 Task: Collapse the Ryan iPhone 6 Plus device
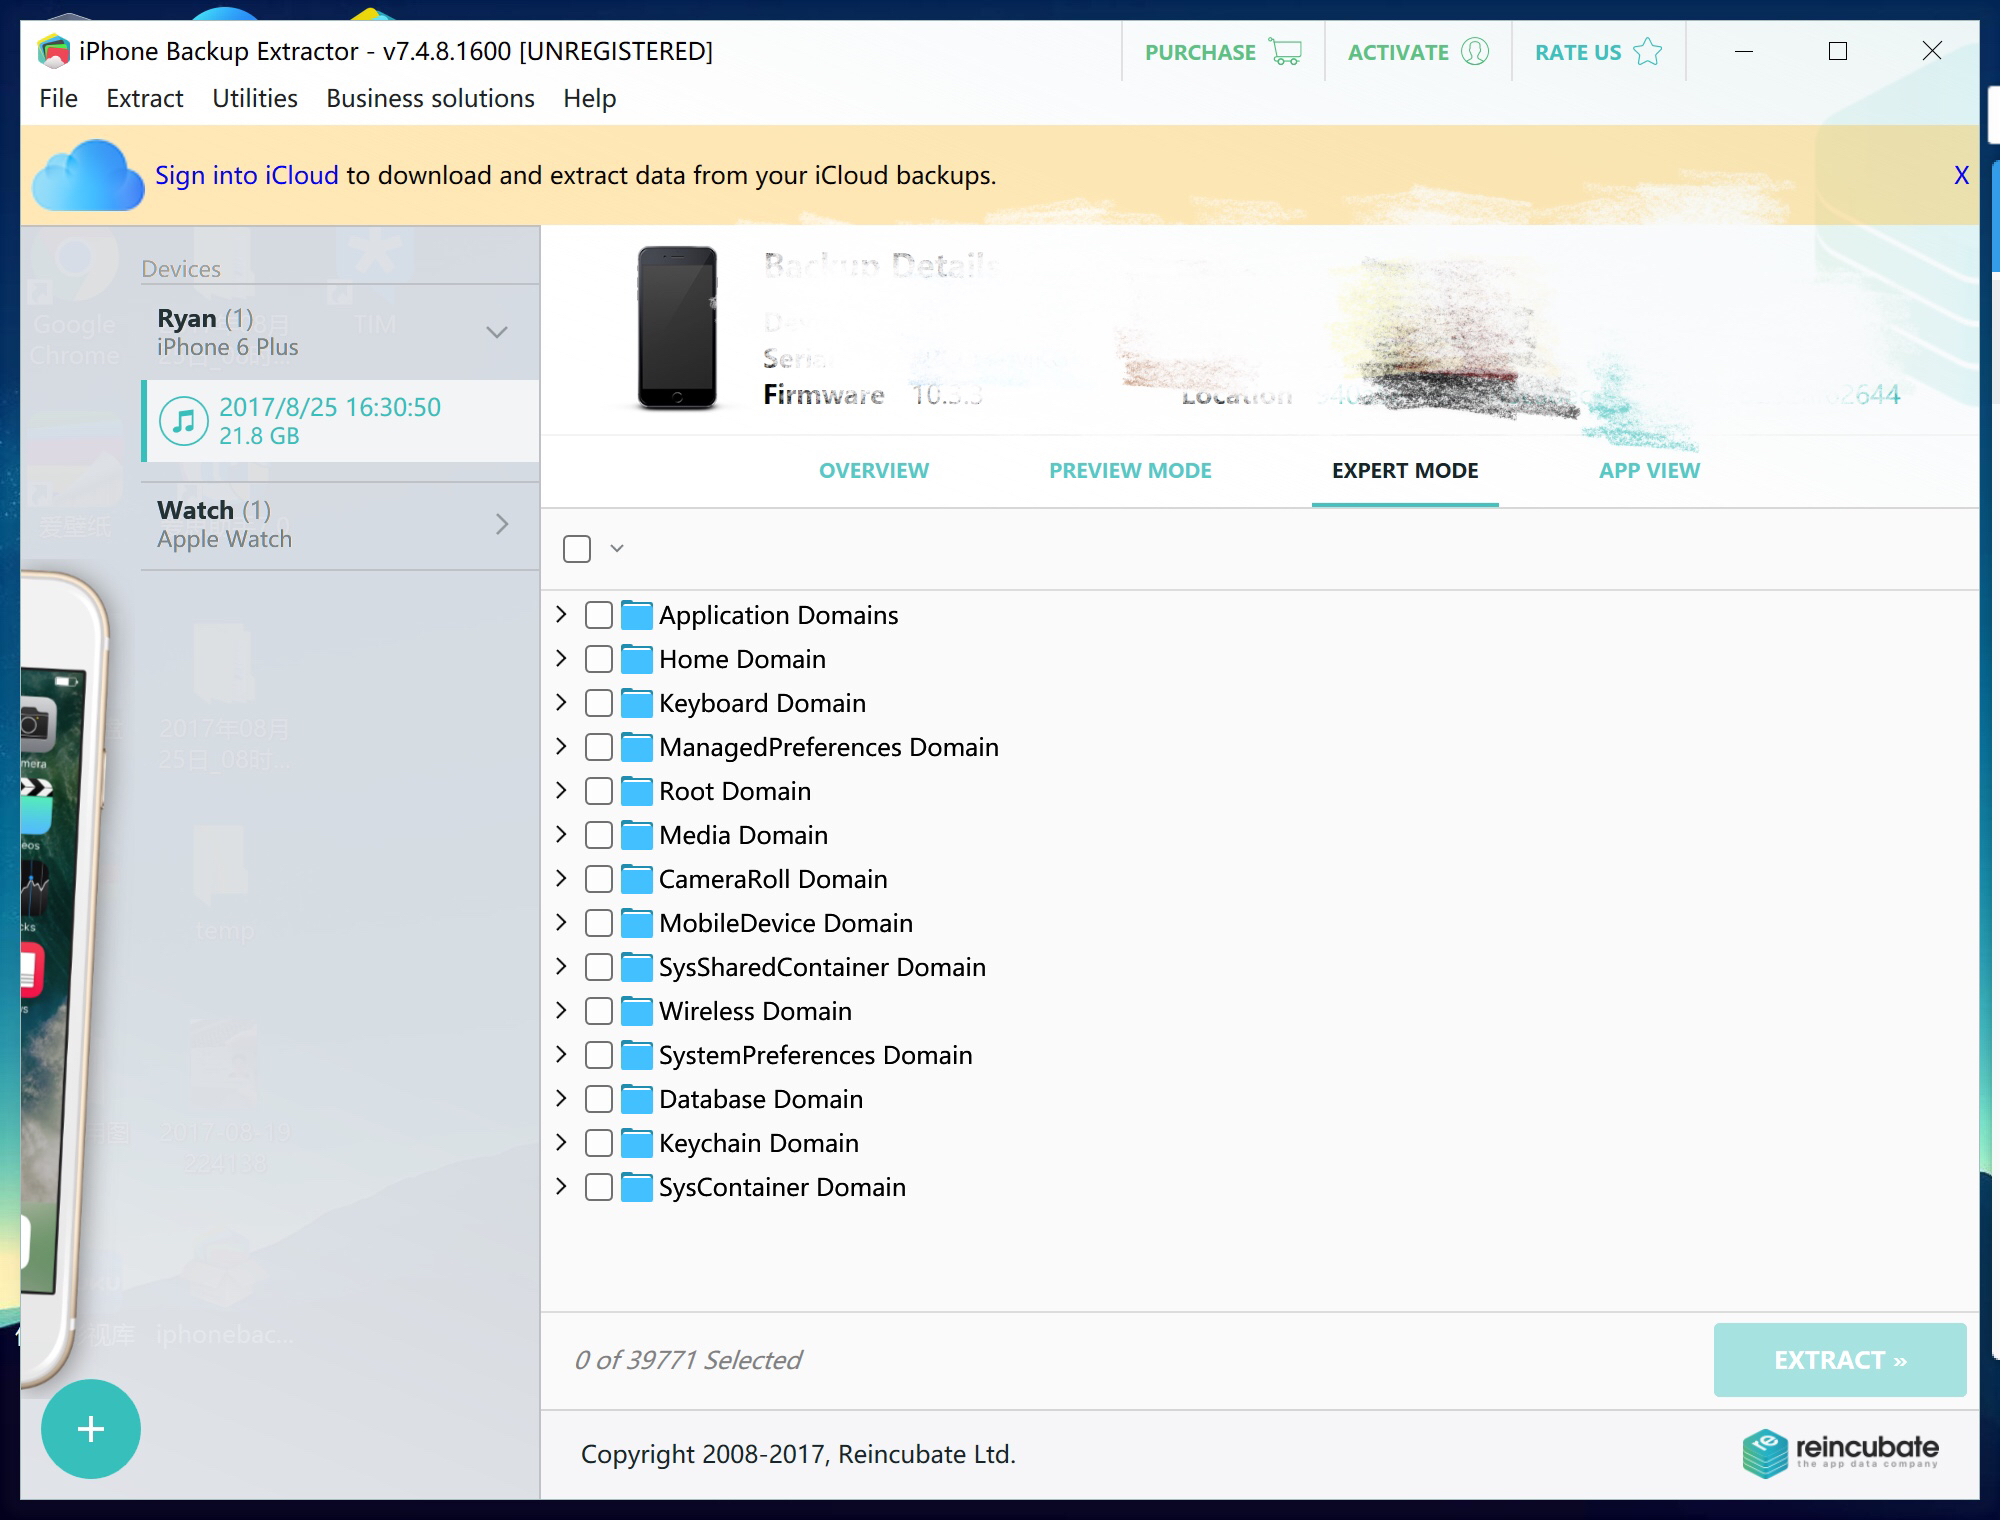coord(497,332)
